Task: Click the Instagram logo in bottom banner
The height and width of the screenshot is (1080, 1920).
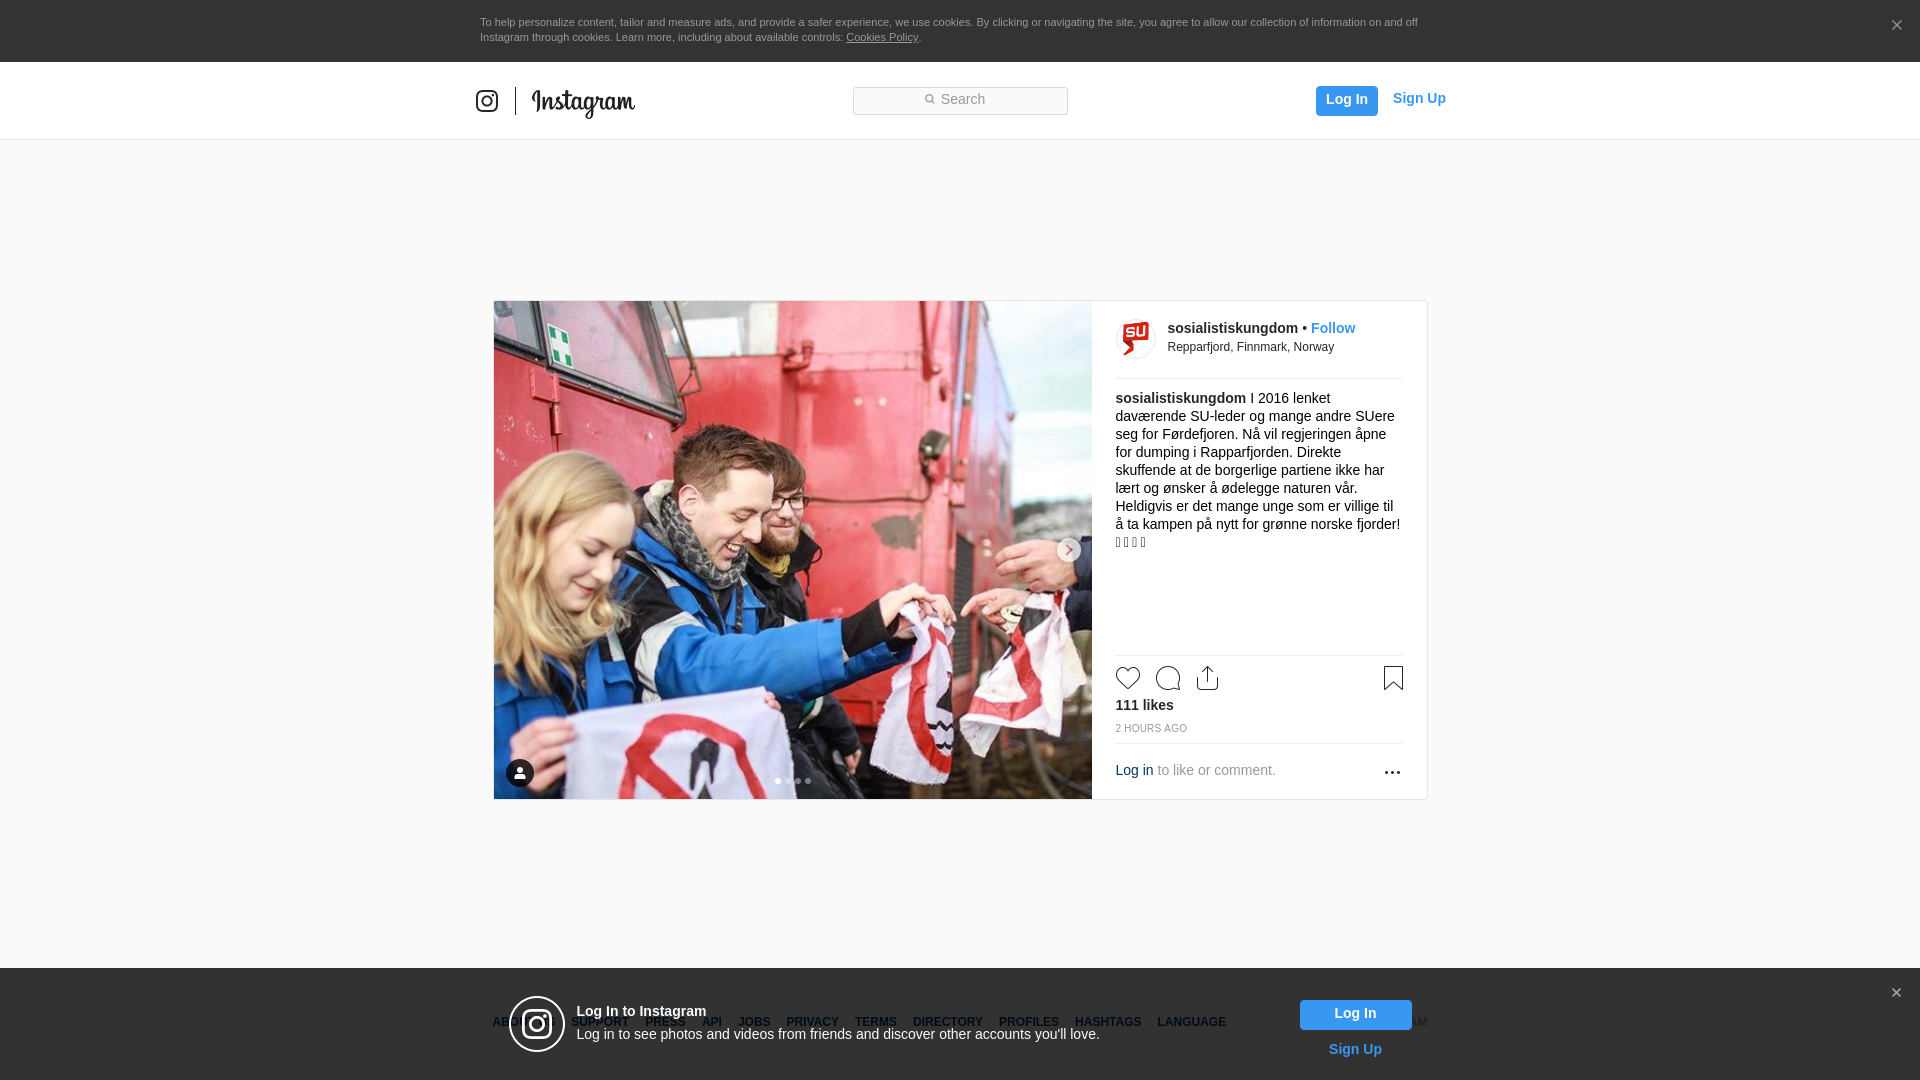Action: point(537,1024)
